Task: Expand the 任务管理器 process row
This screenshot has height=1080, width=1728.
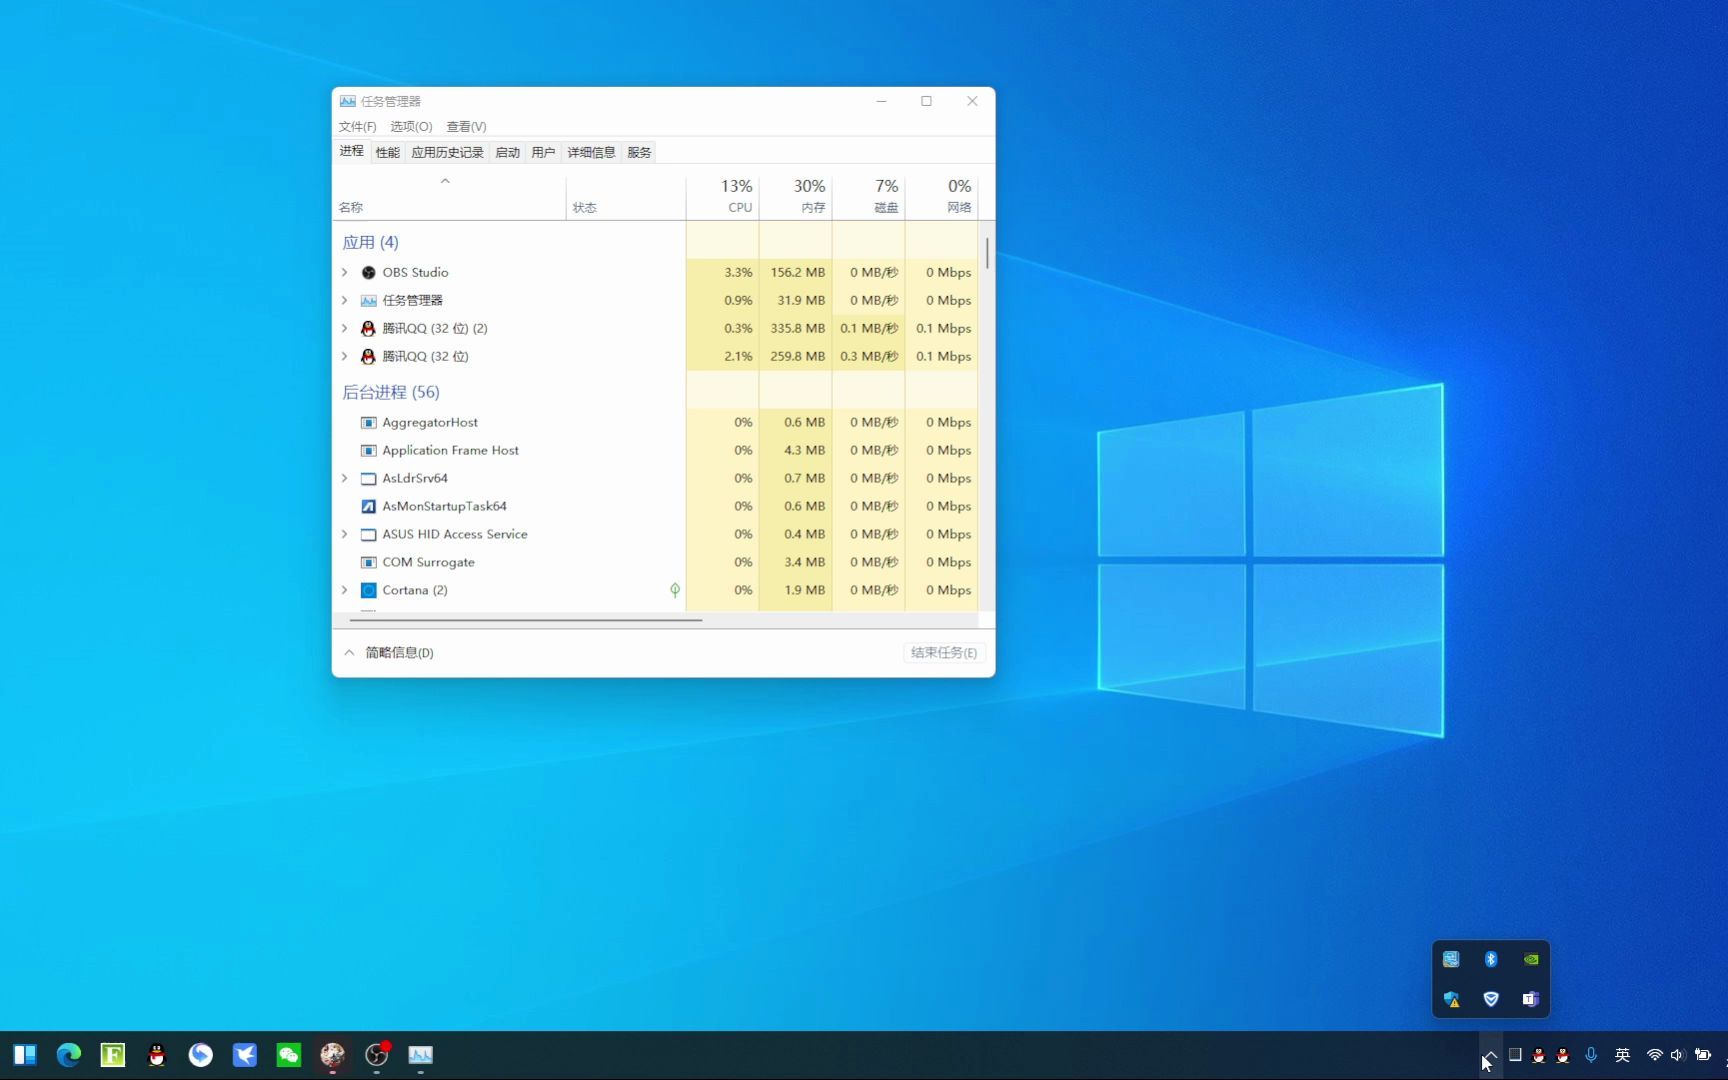Action: tap(345, 300)
